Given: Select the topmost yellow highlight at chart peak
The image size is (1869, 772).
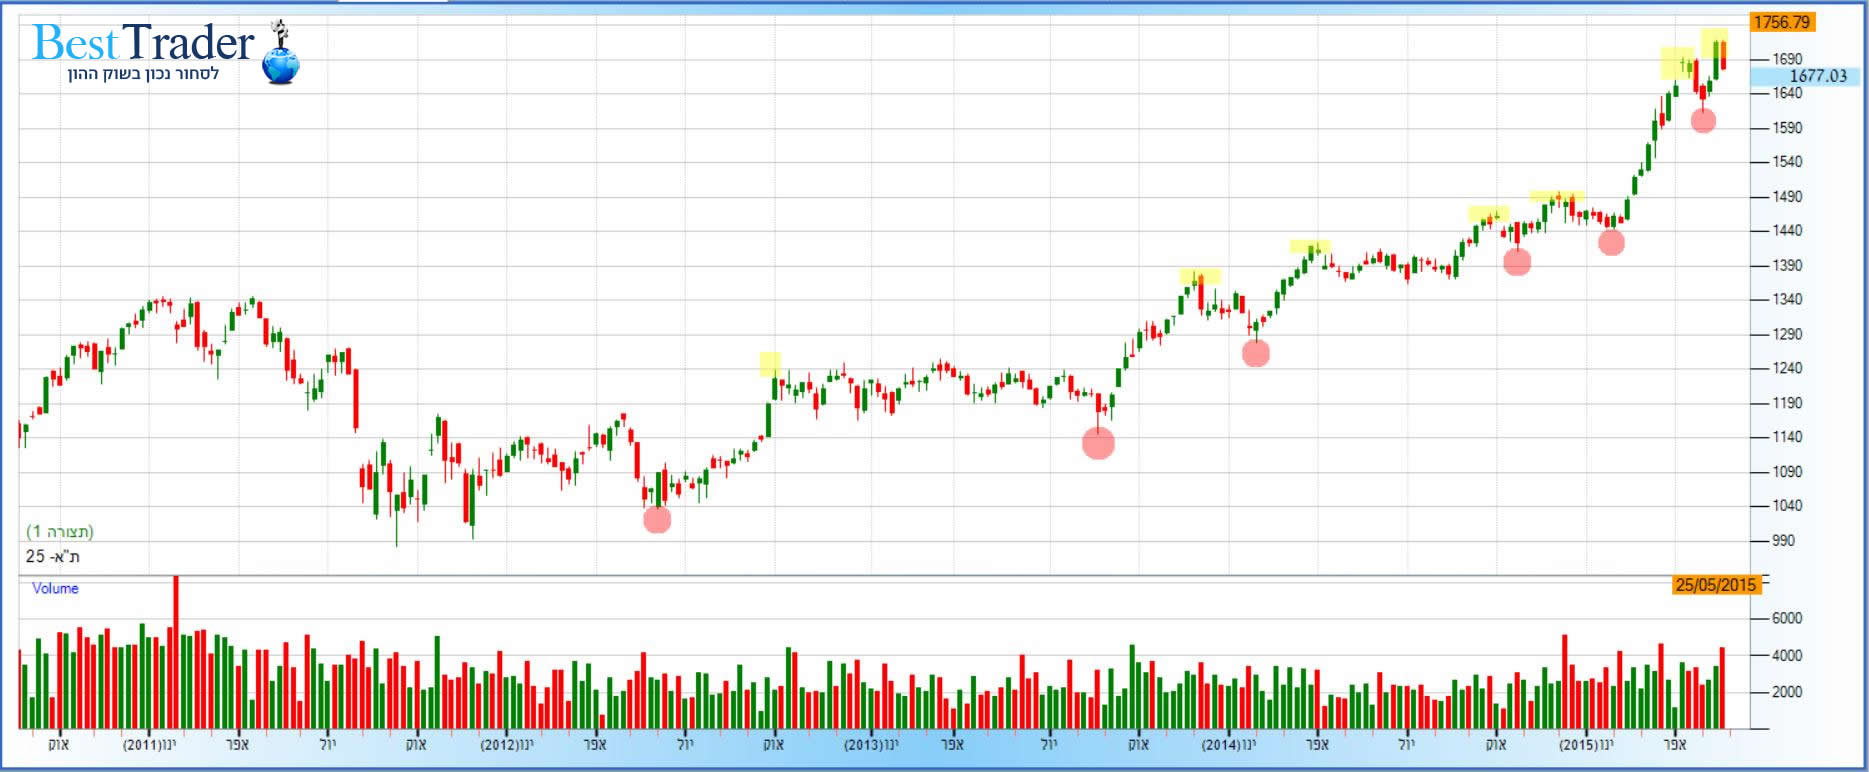Looking at the screenshot, I should [x=1714, y=42].
